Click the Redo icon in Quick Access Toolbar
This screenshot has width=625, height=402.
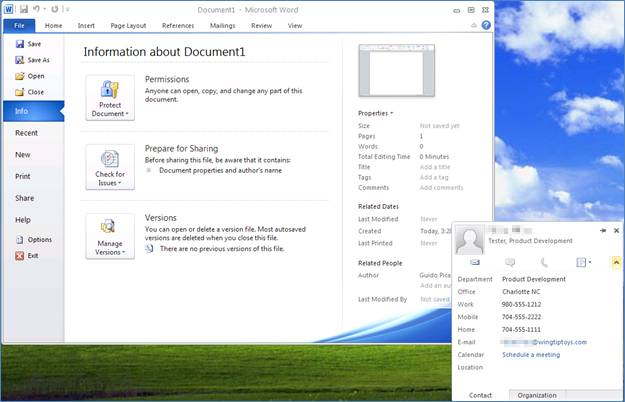point(55,9)
